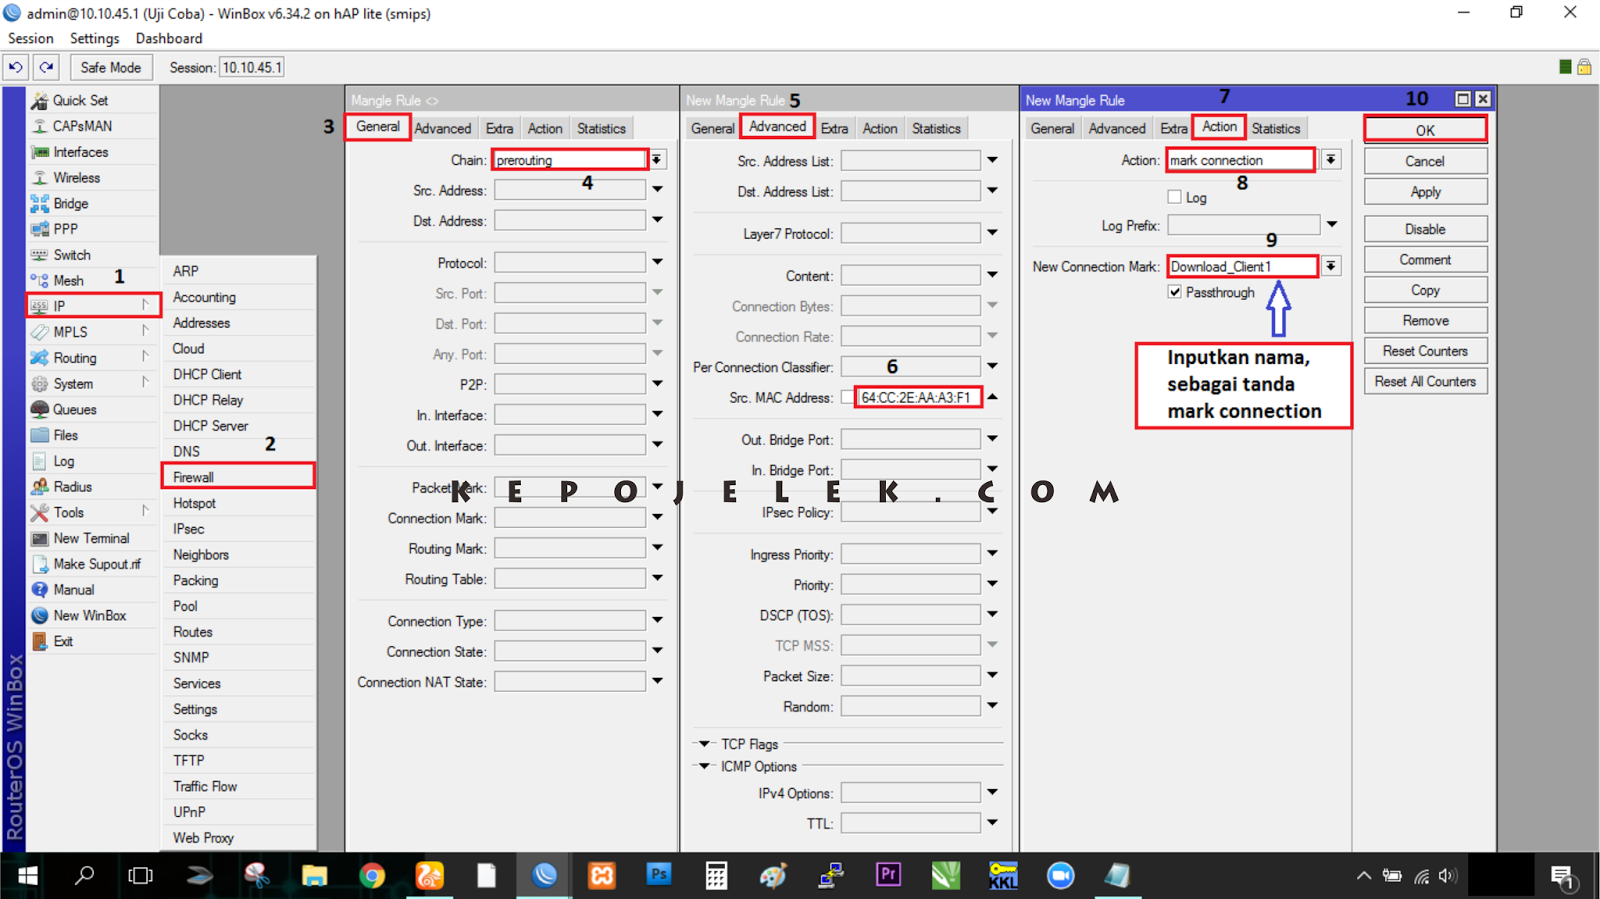Select Firewall in the IP submenu
The width and height of the screenshot is (1600, 899).
click(238, 477)
